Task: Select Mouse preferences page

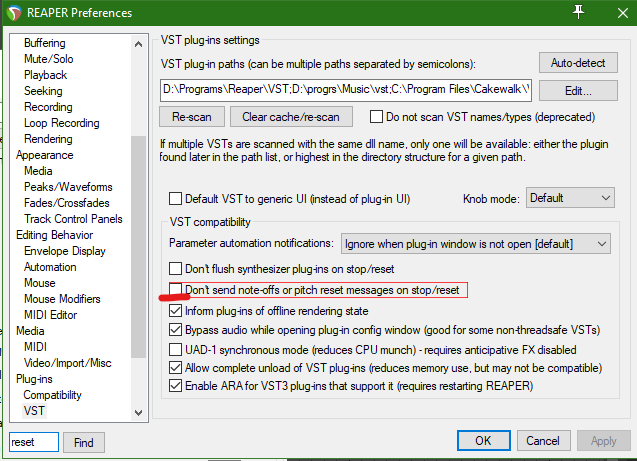Action: (x=40, y=283)
